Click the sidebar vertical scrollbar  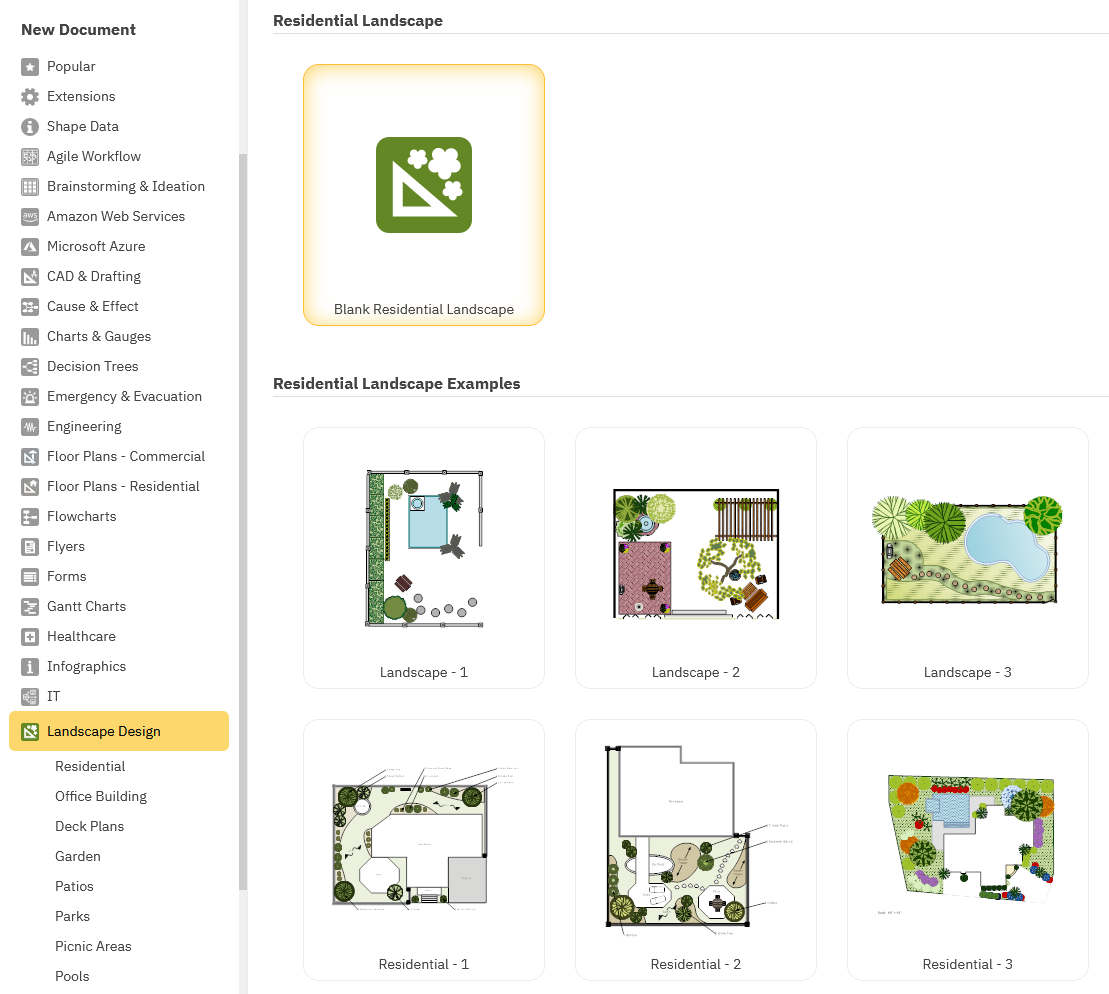pos(243,520)
